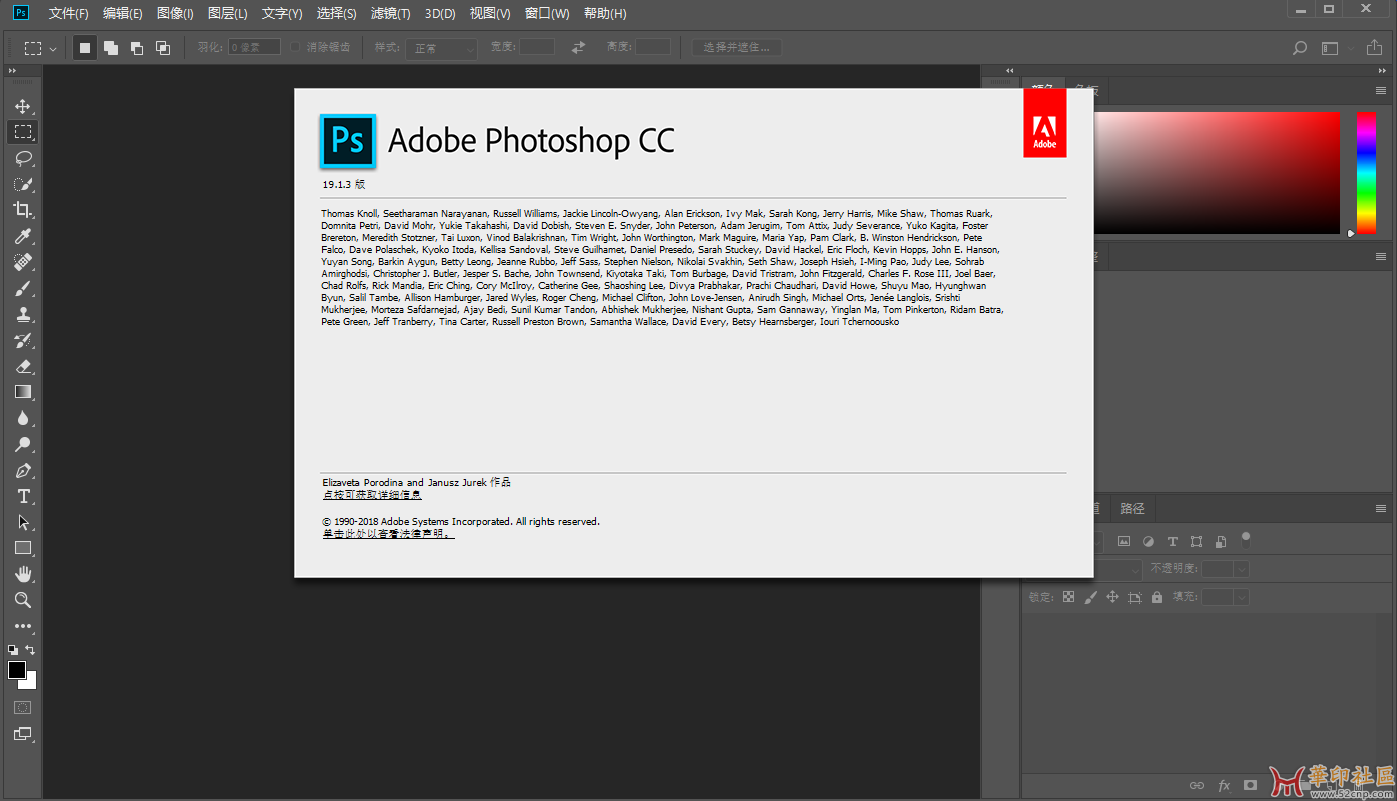Toggle type layer filter
This screenshot has height=801, width=1397.
point(1172,541)
